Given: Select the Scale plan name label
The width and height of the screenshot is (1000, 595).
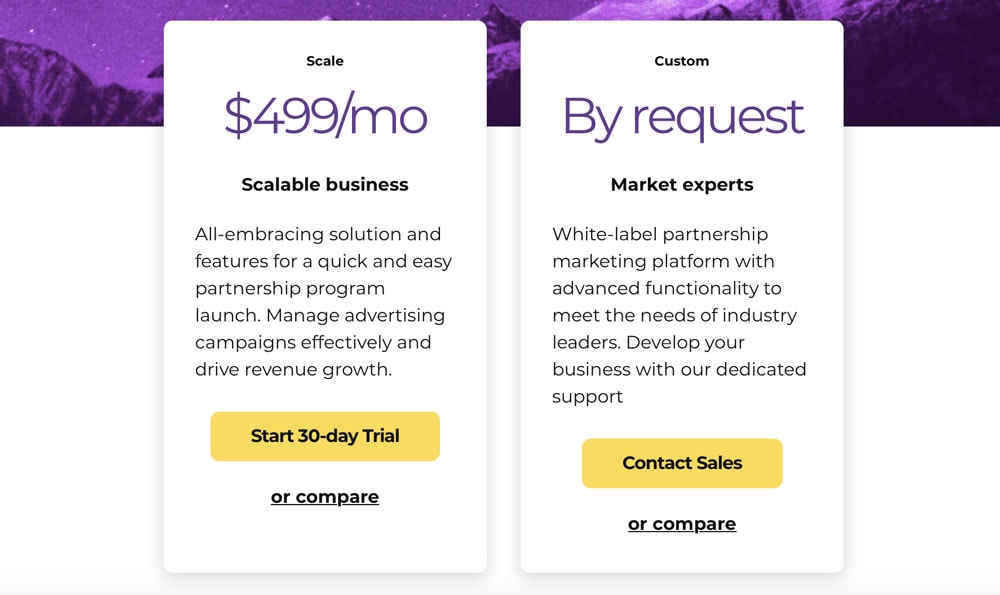Looking at the screenshot, I should 325,61.
